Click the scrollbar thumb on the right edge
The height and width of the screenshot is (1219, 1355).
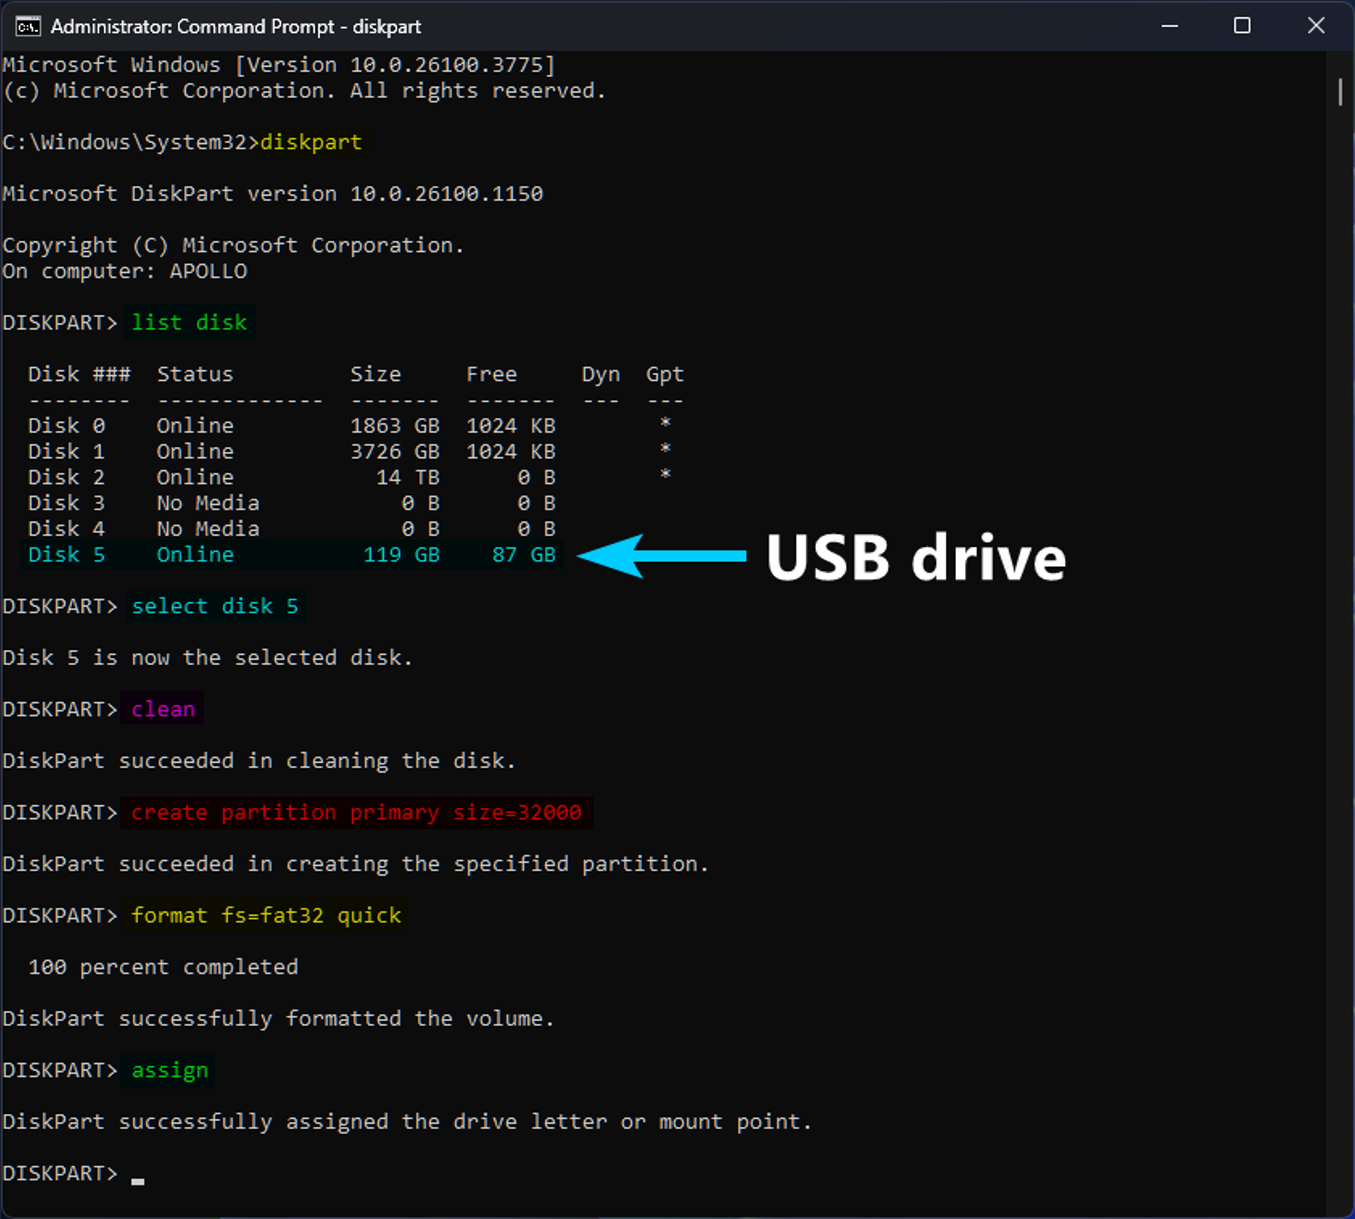(1340, 90)
